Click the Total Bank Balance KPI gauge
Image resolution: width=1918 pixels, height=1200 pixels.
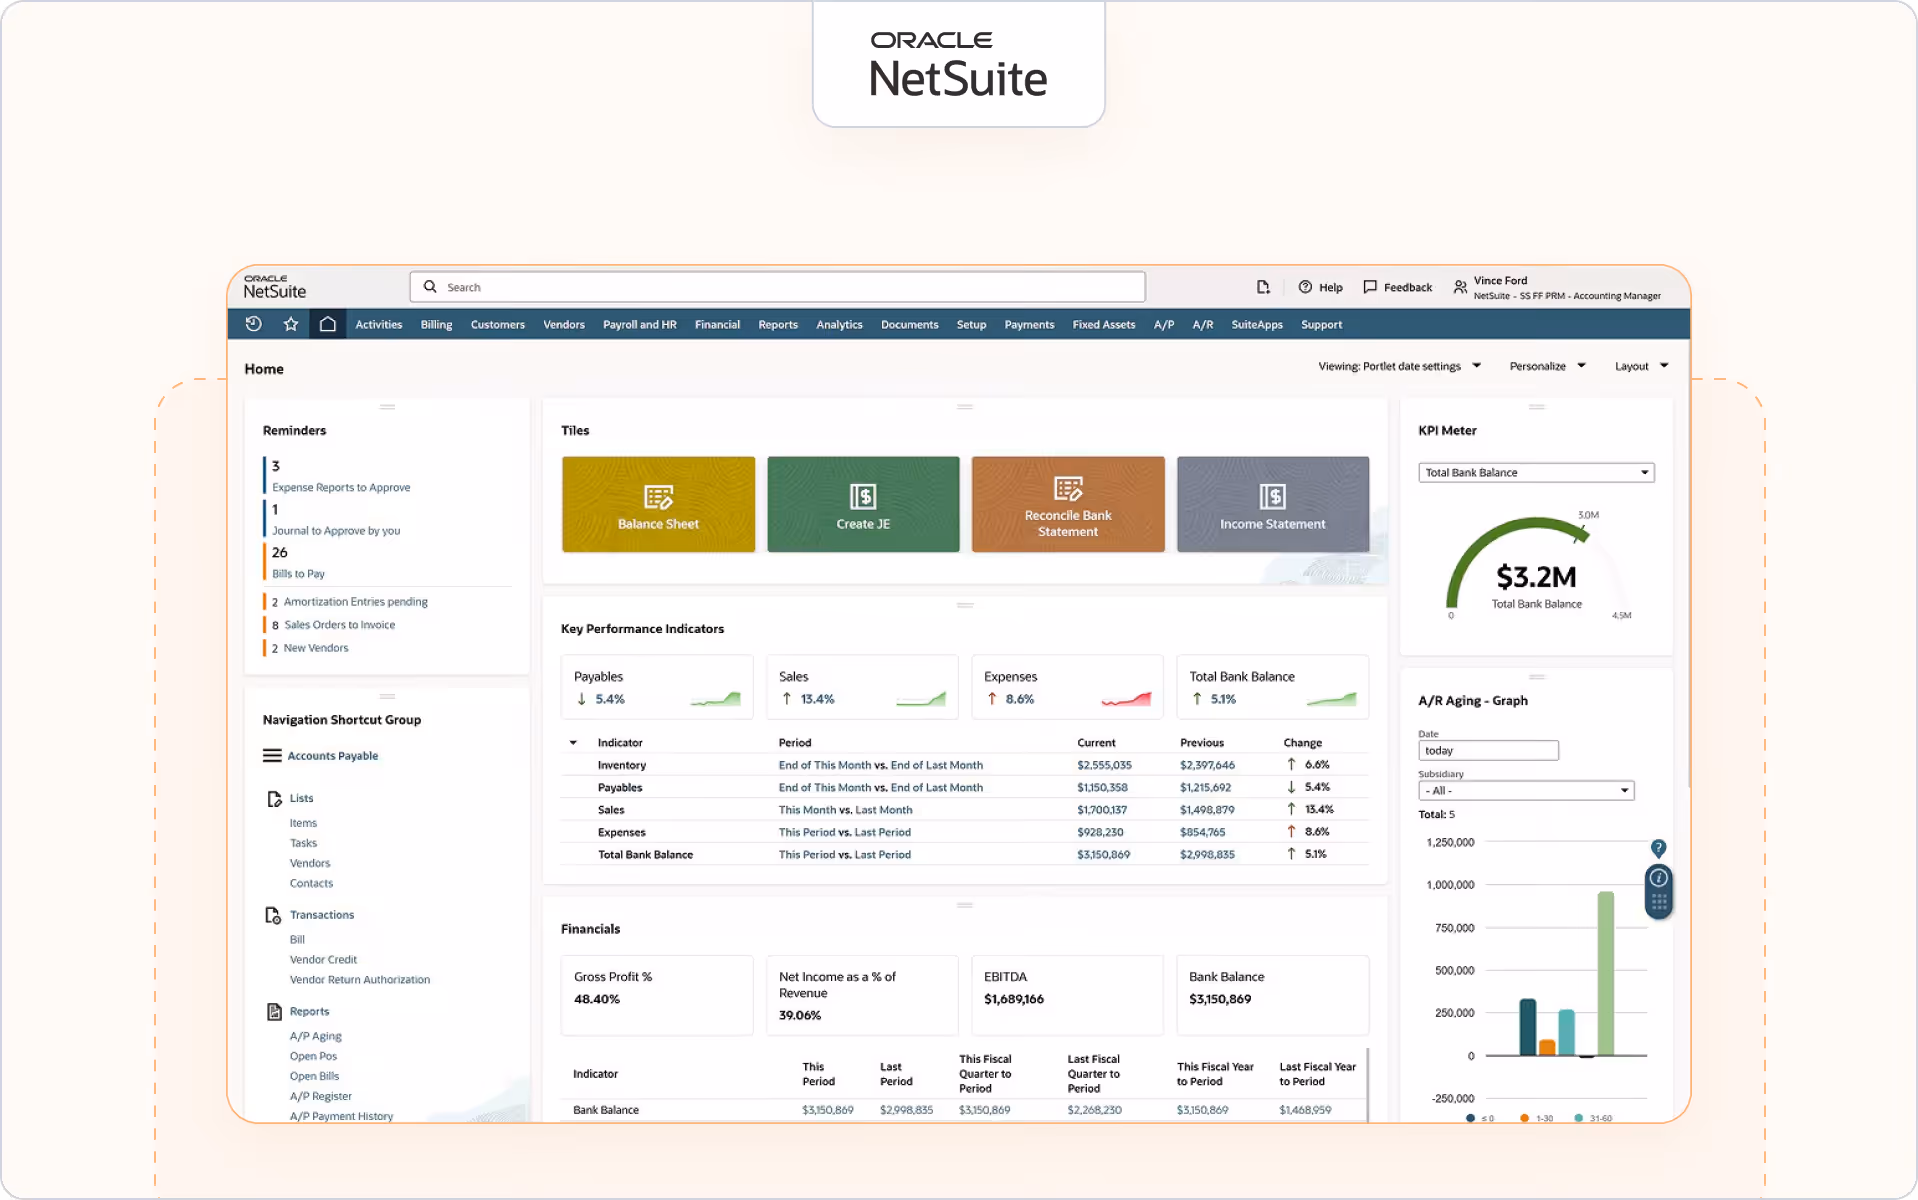click(x=1536, y=566)
